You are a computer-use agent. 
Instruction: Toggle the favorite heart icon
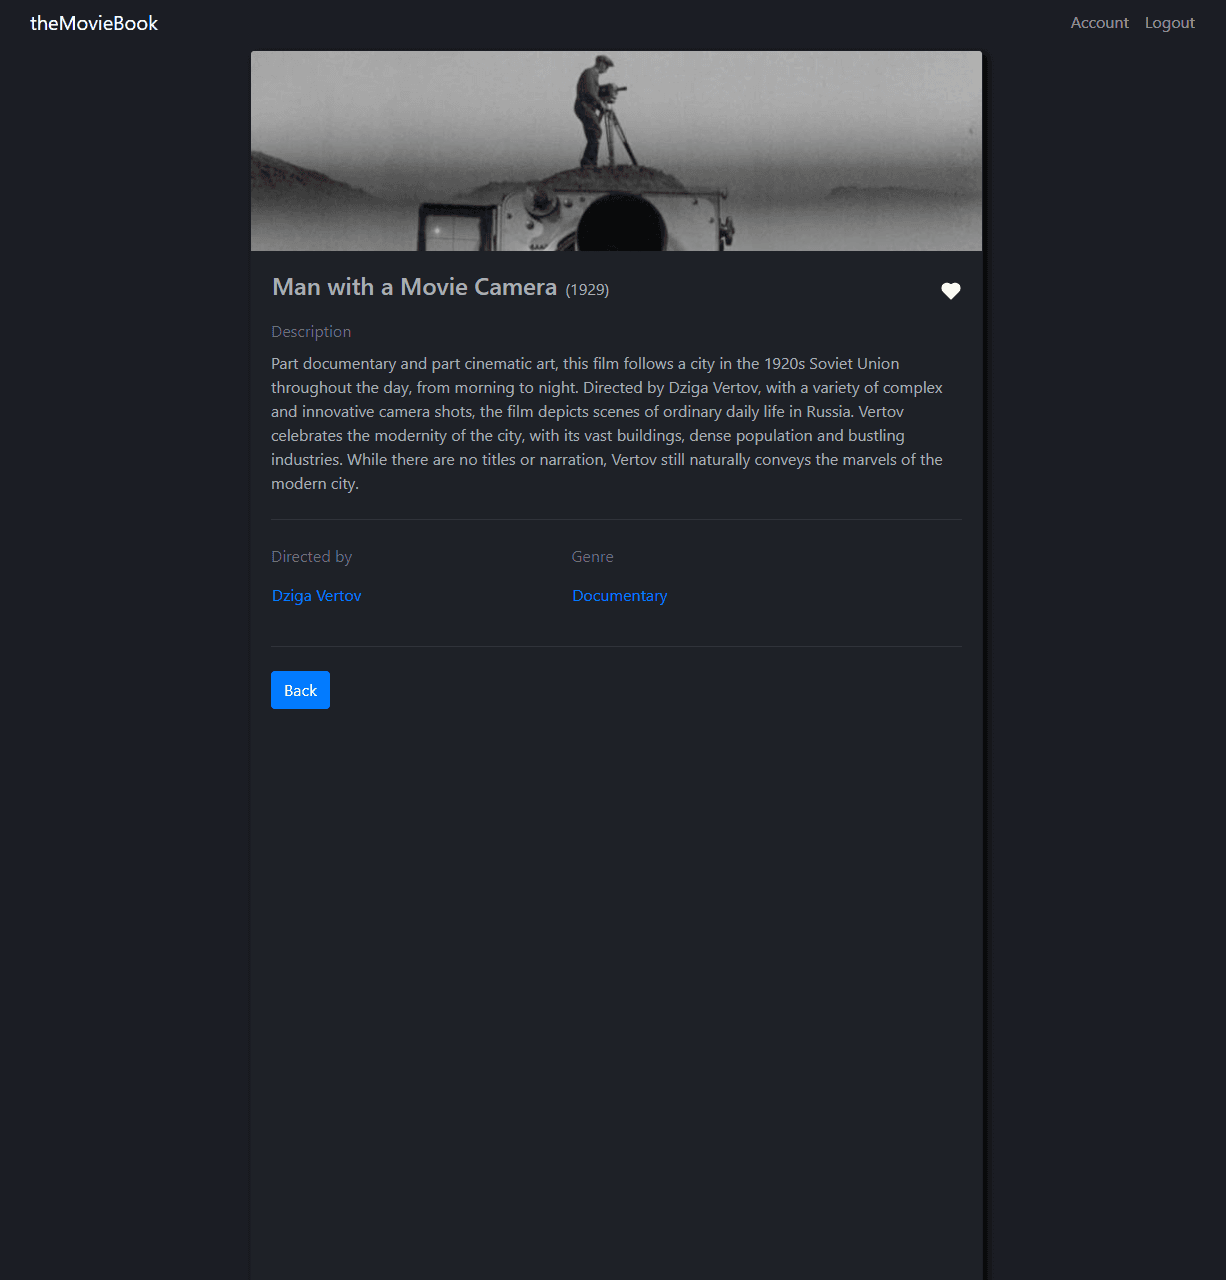coord(951,291)
